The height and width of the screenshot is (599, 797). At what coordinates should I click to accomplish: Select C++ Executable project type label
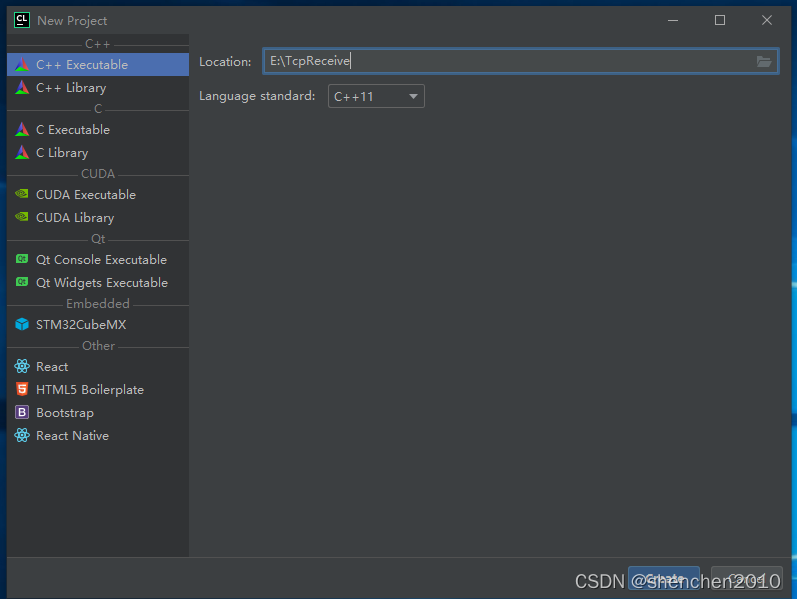tap(82, 65)
